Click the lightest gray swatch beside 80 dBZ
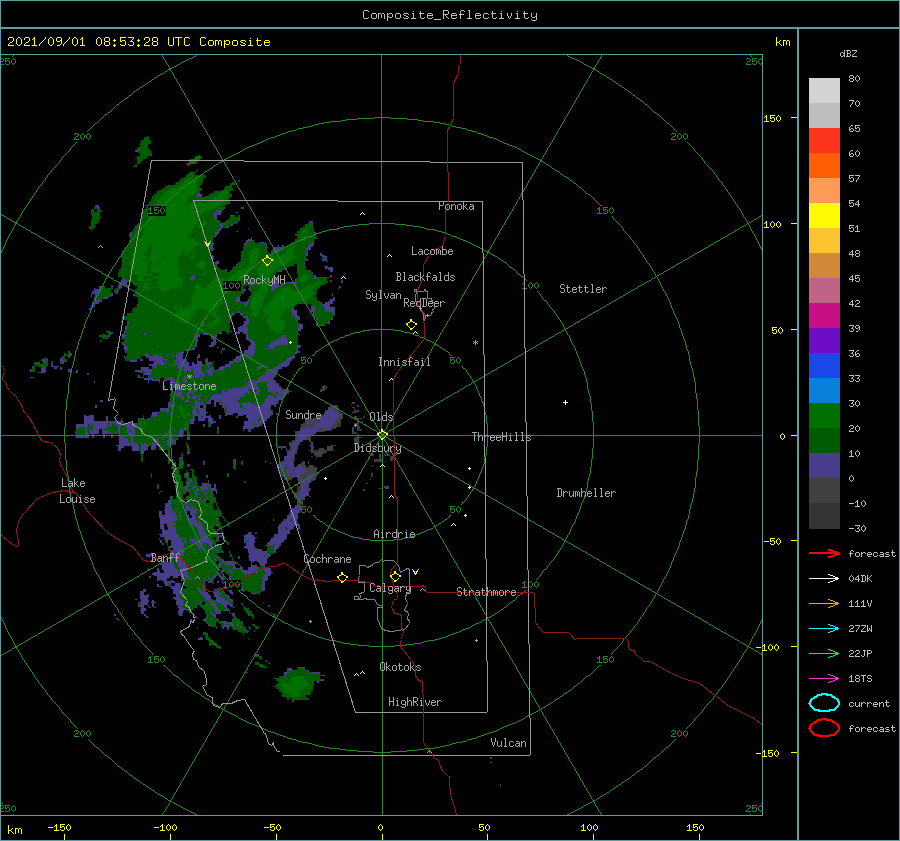This screenshot has width=900, height=841. [824, 91]
